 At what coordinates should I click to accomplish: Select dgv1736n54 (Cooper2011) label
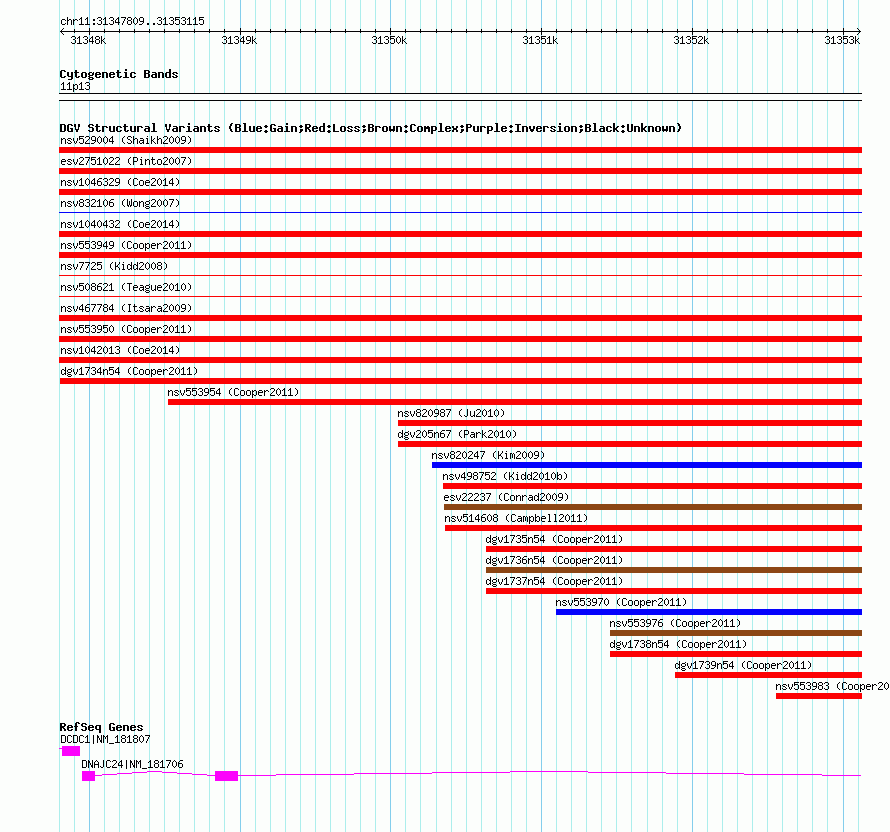[554, 560]
